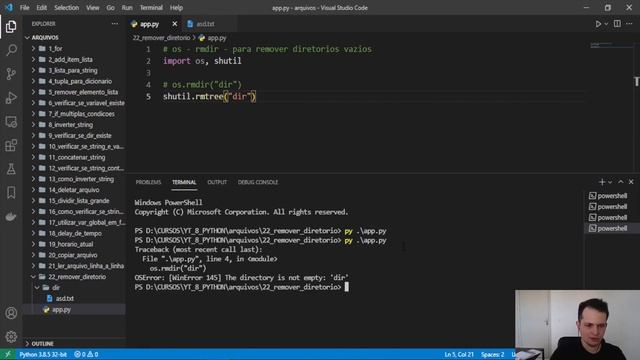The image size is (640, 360).
Task: Select the Terminal panel tab
Action: tap(184, 182)
